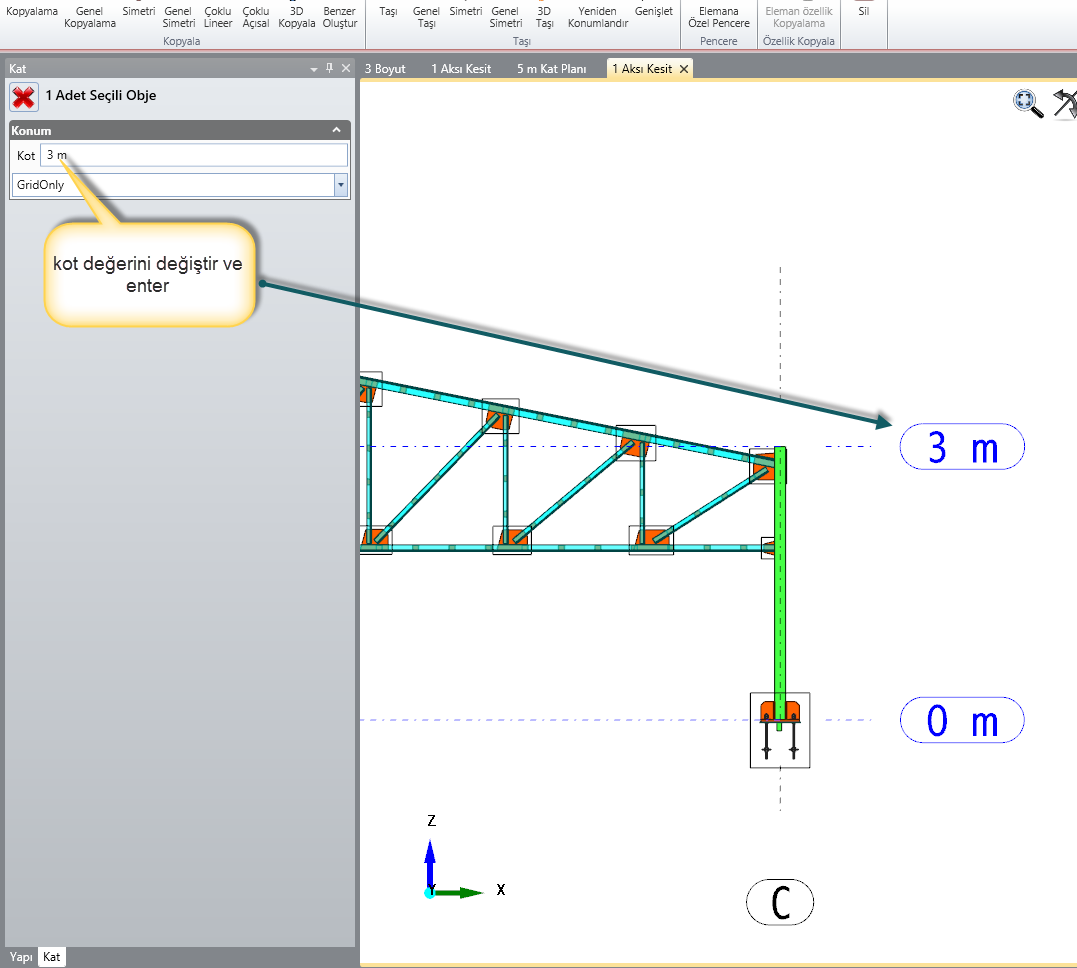Collapse the Konum section
The image size is (1077, 968).
pyautogui.click(x=337, y=131)
